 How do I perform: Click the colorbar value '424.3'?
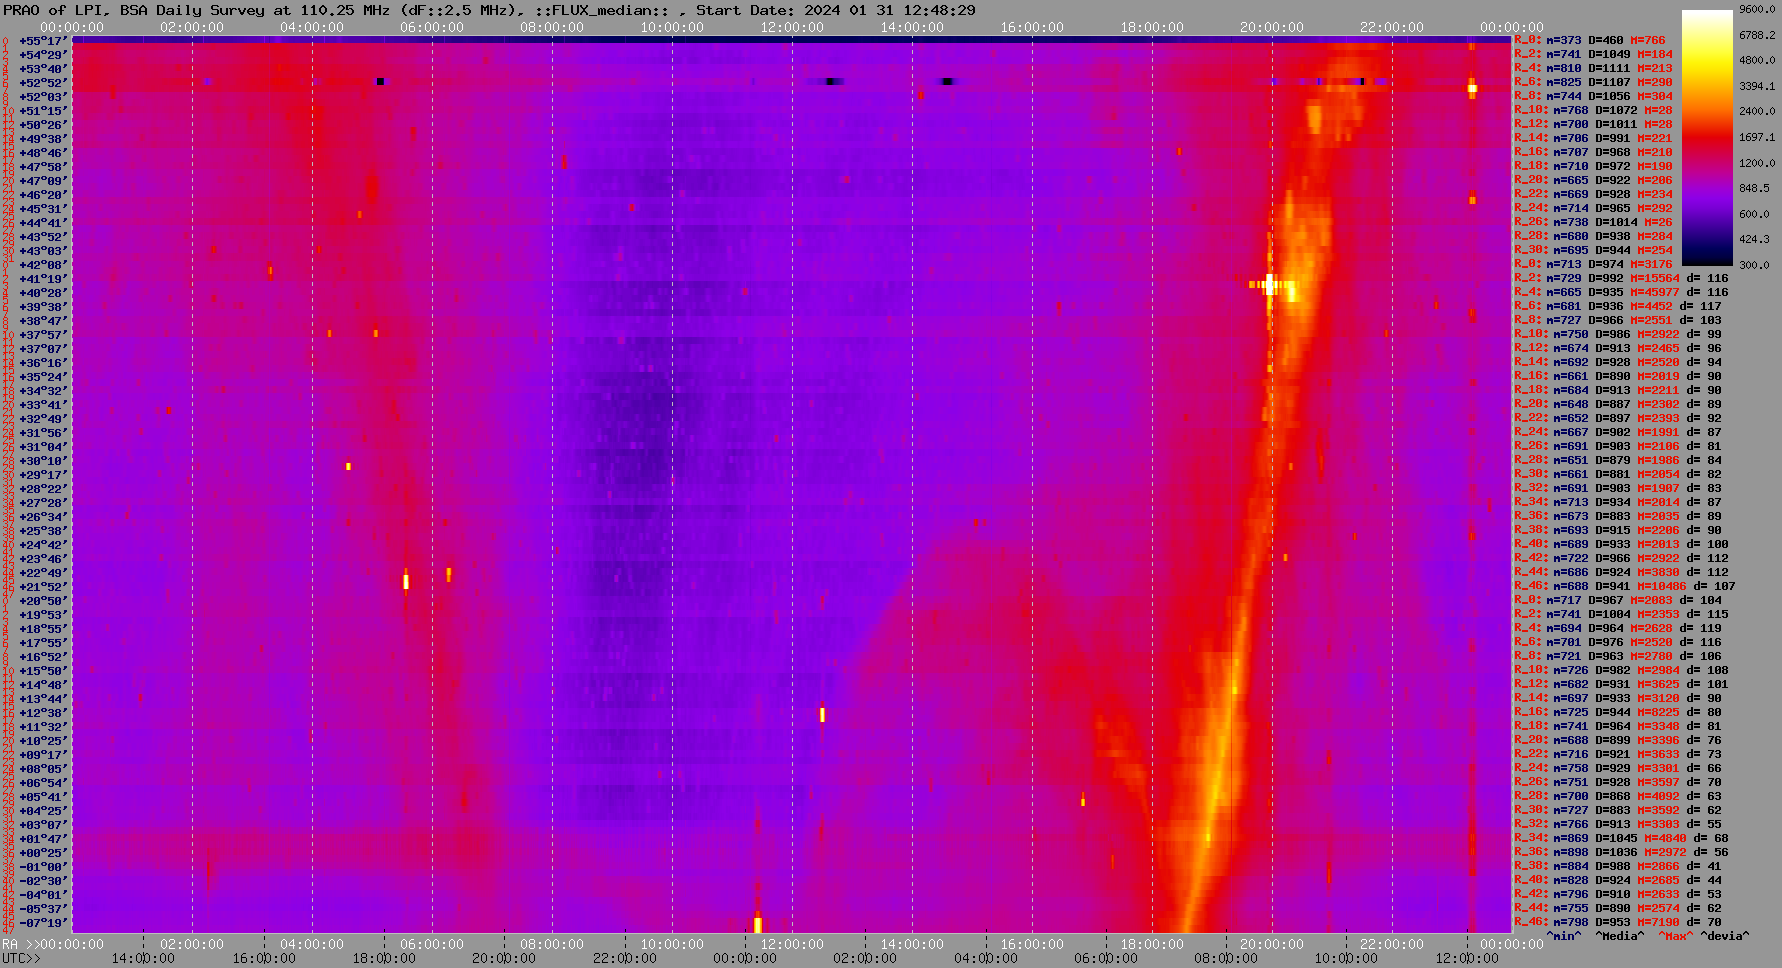[x=1754, y=239]
